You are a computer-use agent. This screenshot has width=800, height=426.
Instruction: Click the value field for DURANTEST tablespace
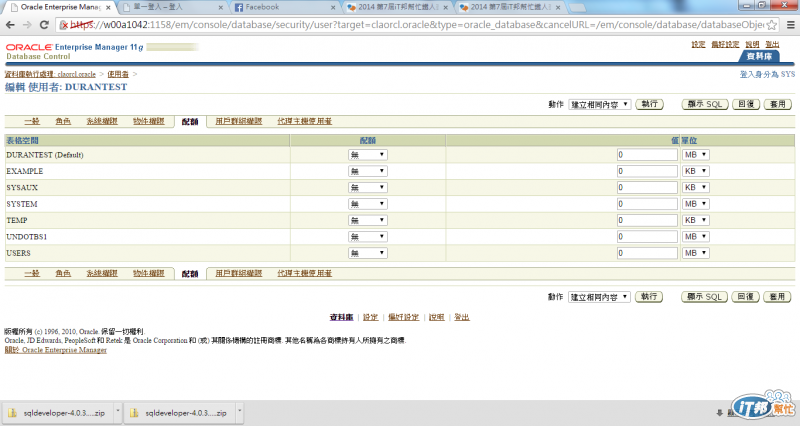[647, 155]
